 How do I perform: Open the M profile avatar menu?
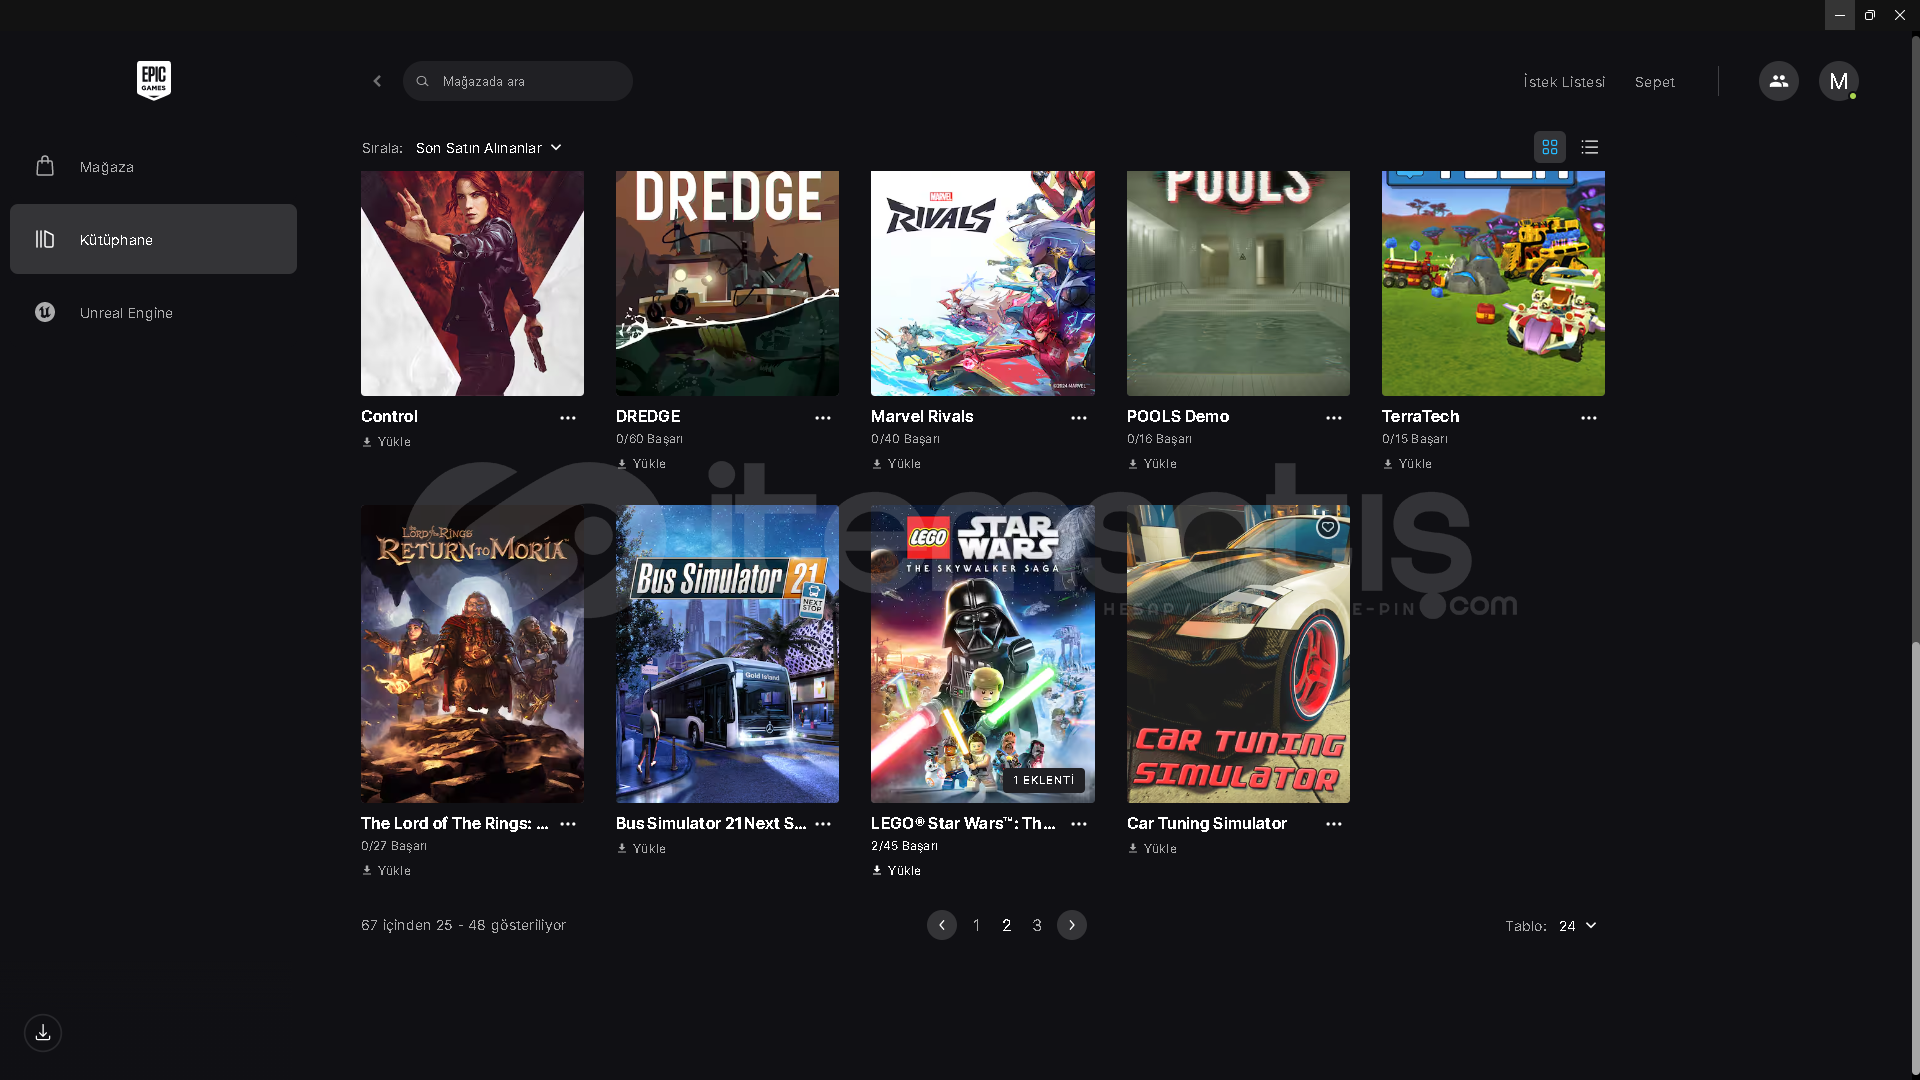(1839, 81)
